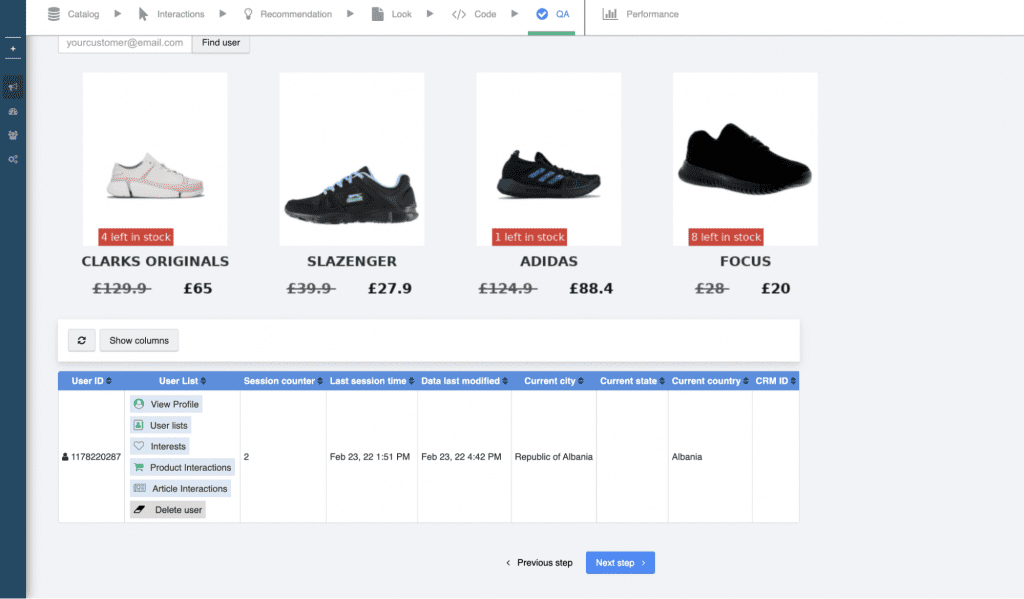
Task: Click the plus icon in the left sidebar
Action: (13, 48)
